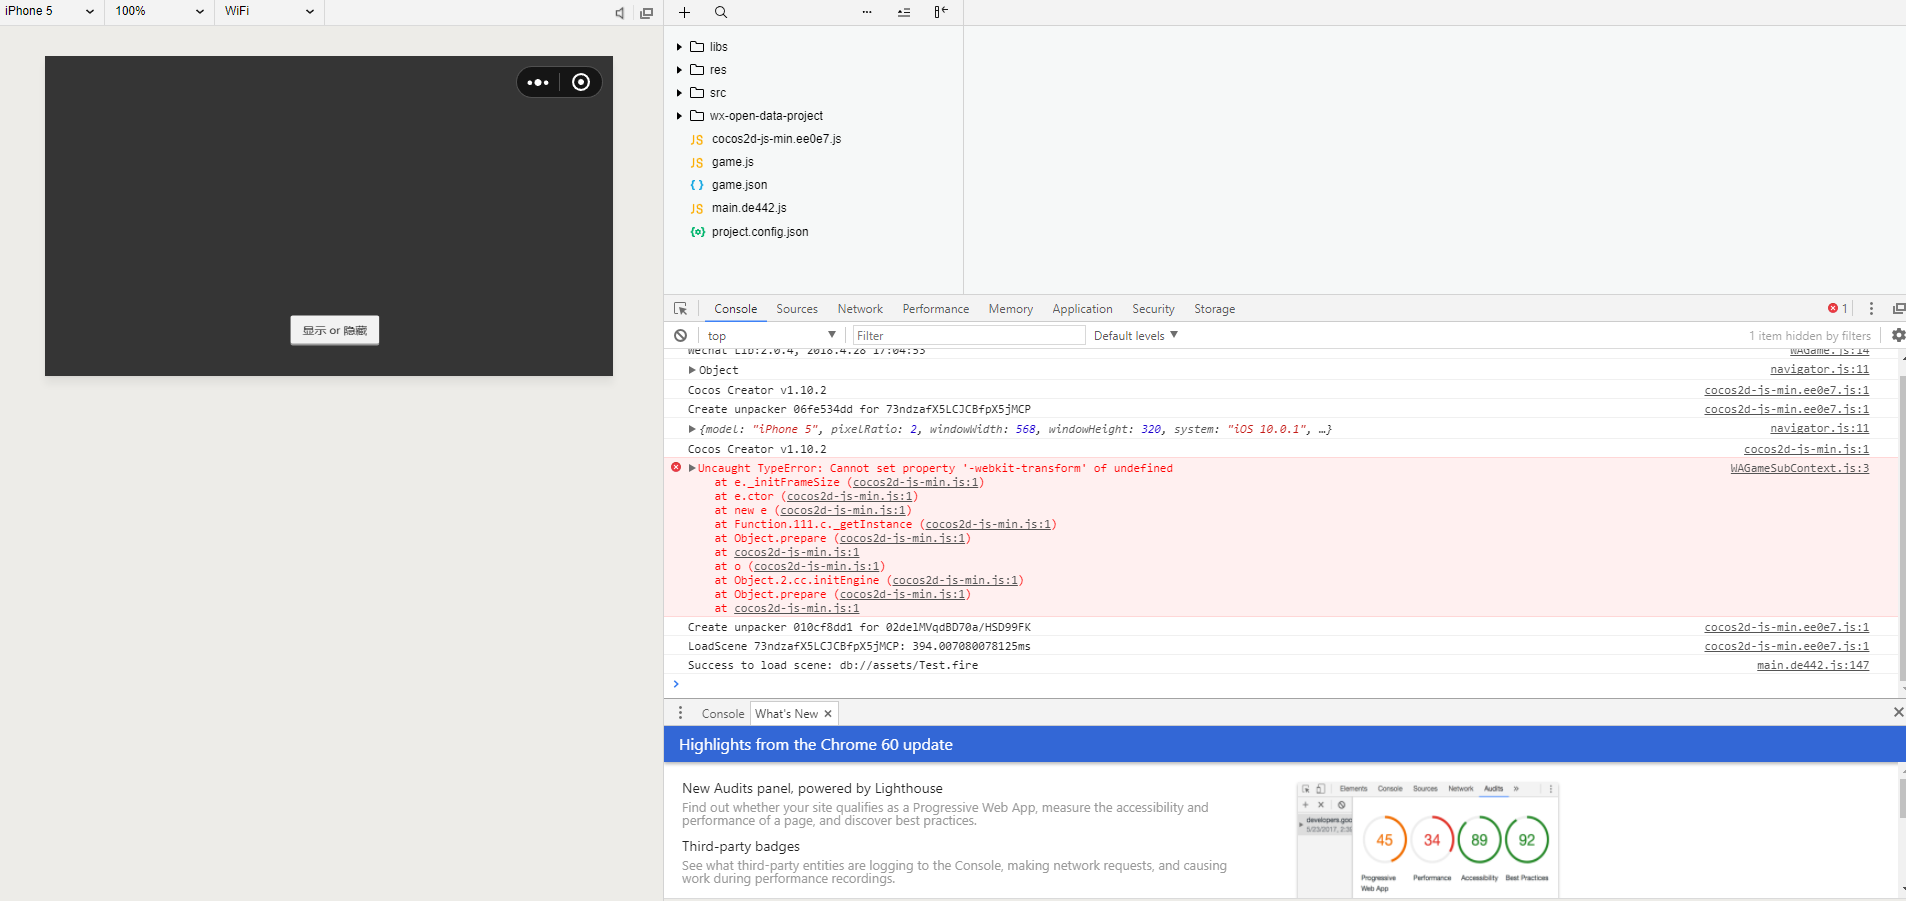Open the 100% zoom level dropdown
This screenshot has width=1906, height=901.
click(x=159, y=12)
